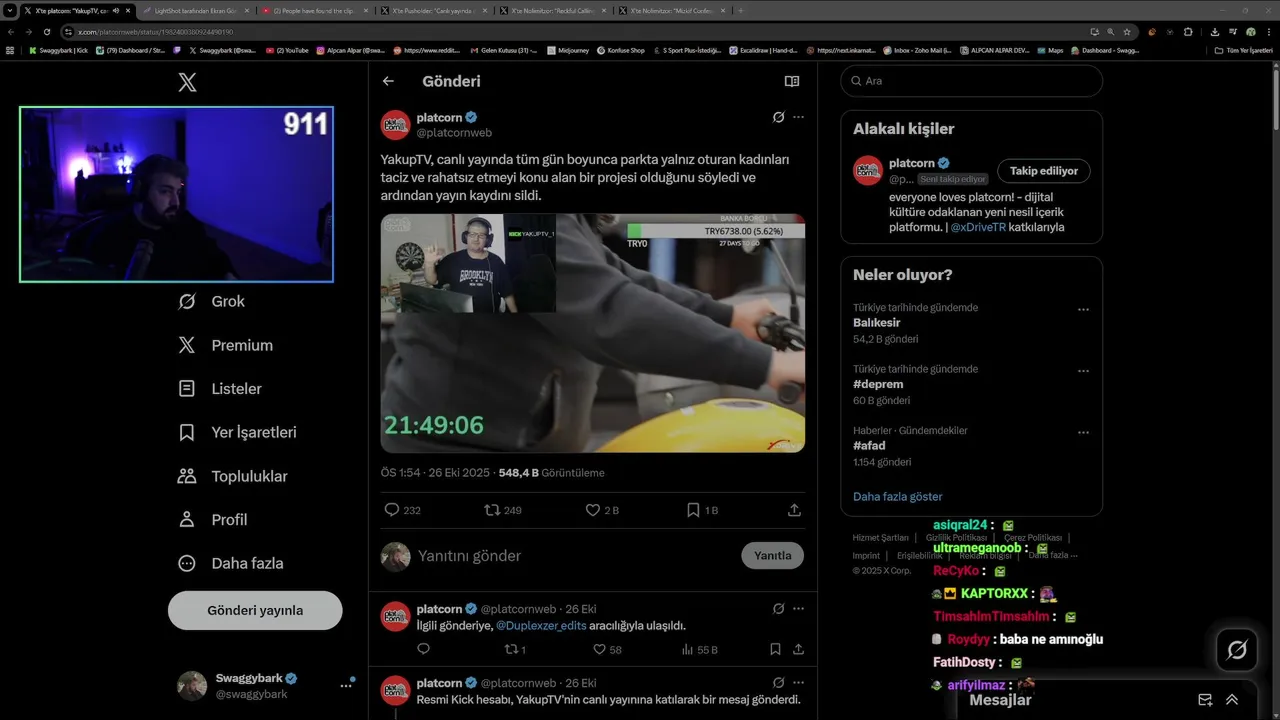
Task: Open Premium in the sidebar
Action: (225, 345)
